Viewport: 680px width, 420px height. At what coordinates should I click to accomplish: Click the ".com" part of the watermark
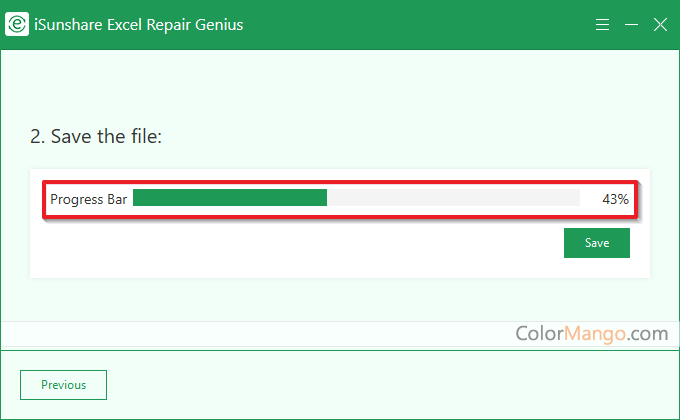[x=649, y=333]
